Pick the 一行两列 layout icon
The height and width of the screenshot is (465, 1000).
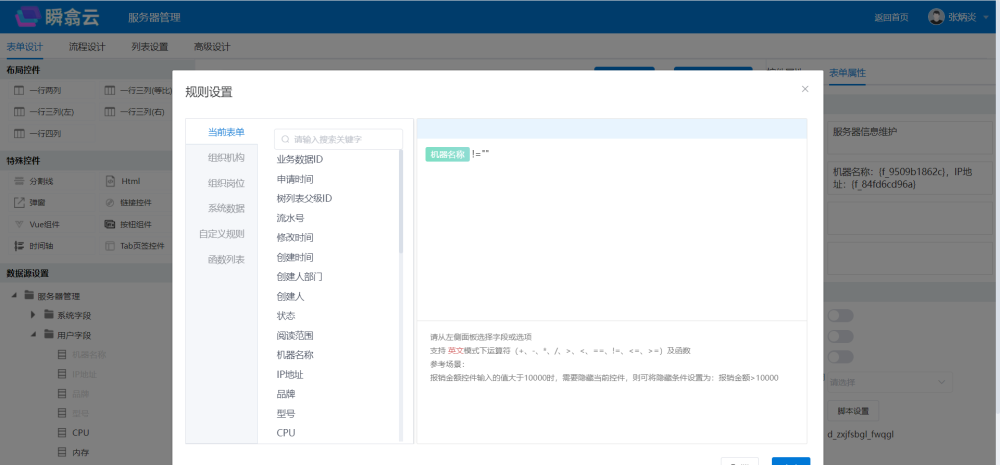19,90
